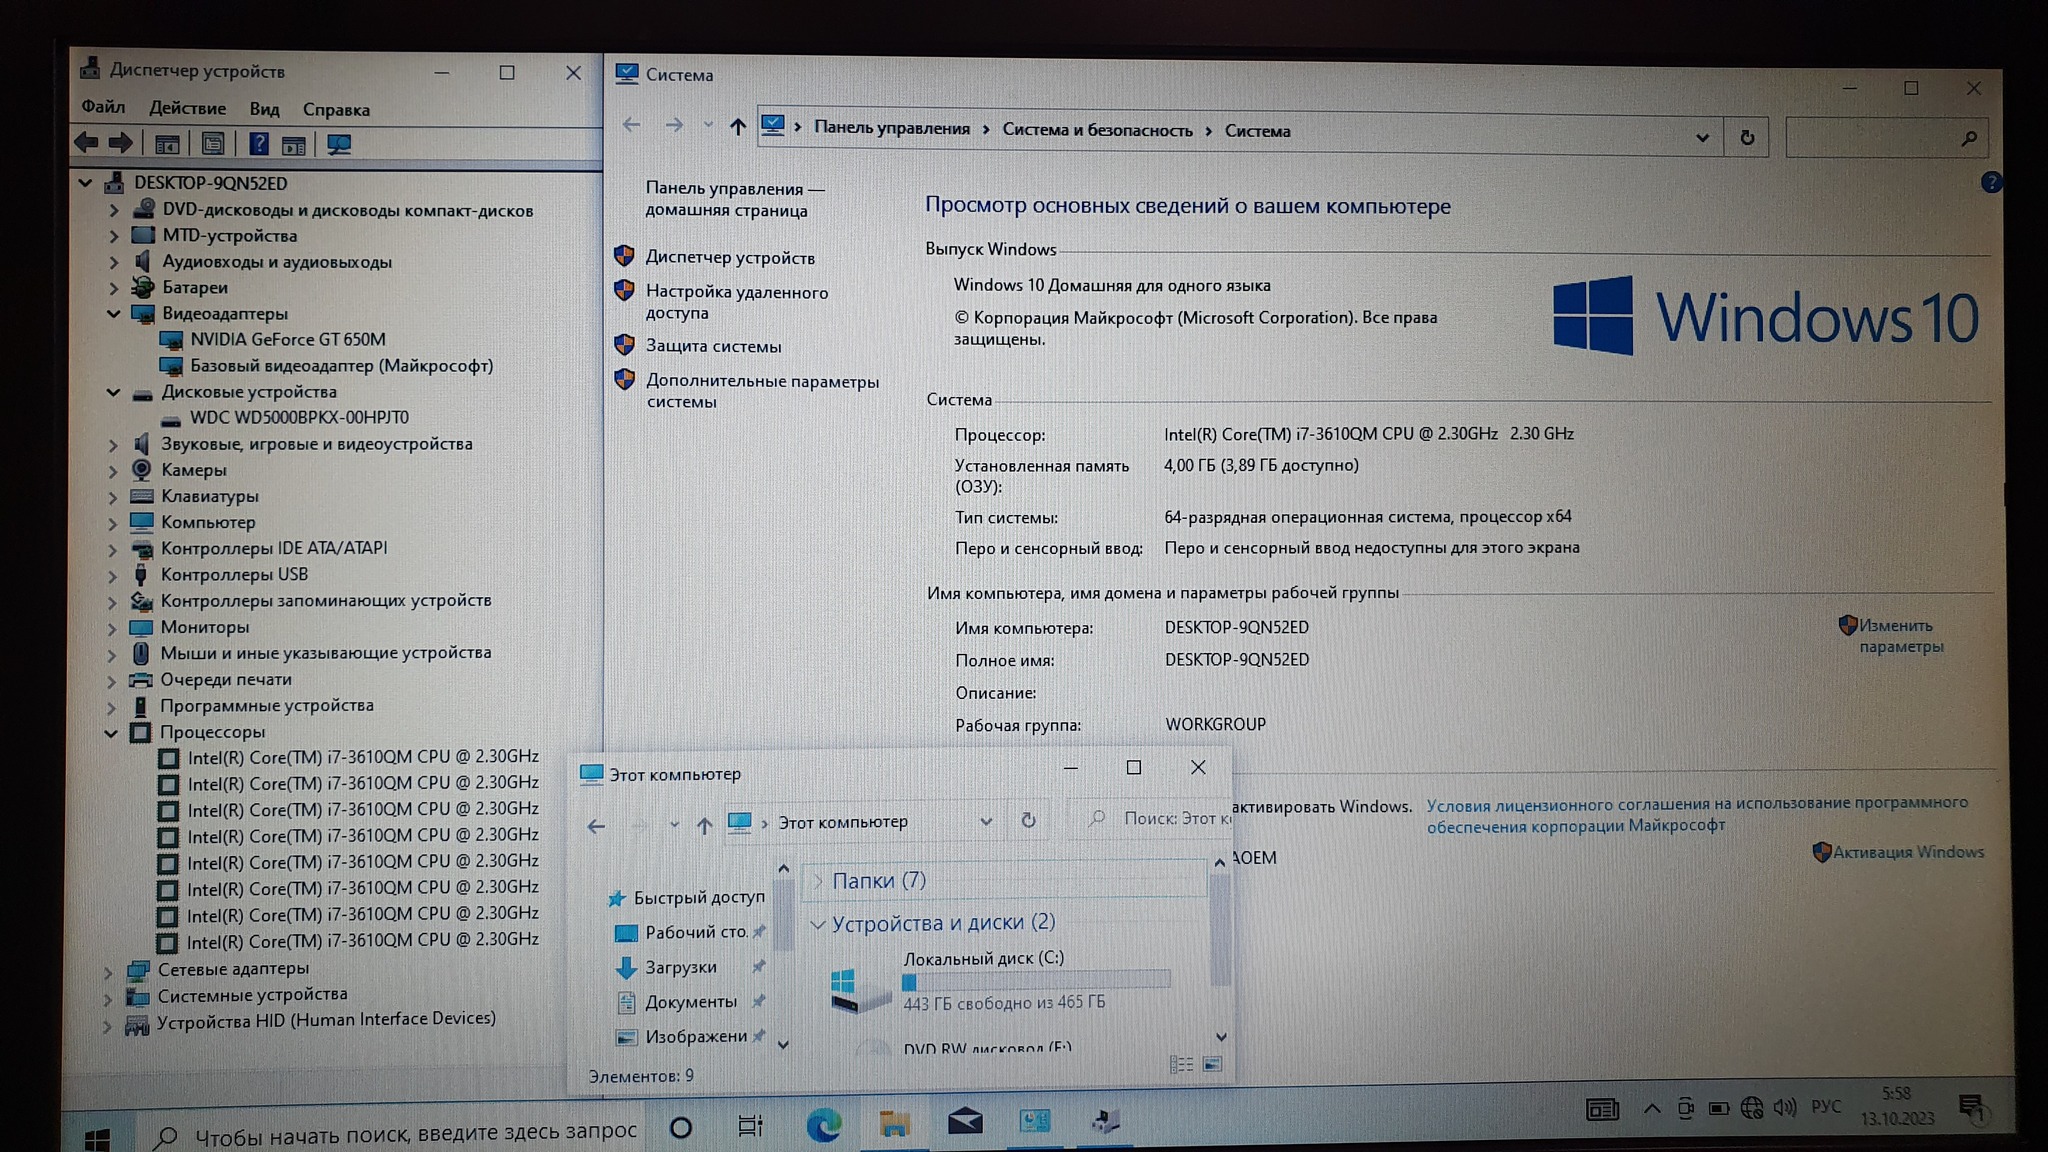Click the back arrow in Device Manager toolbar
This screenshot has height=1152, width=2048.
pos(87,143)
